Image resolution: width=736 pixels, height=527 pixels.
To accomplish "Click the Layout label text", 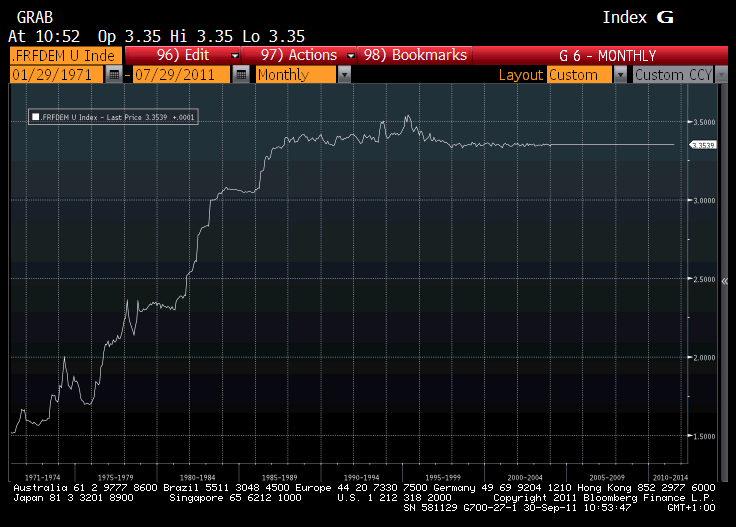I will click(x=521, y=75).
